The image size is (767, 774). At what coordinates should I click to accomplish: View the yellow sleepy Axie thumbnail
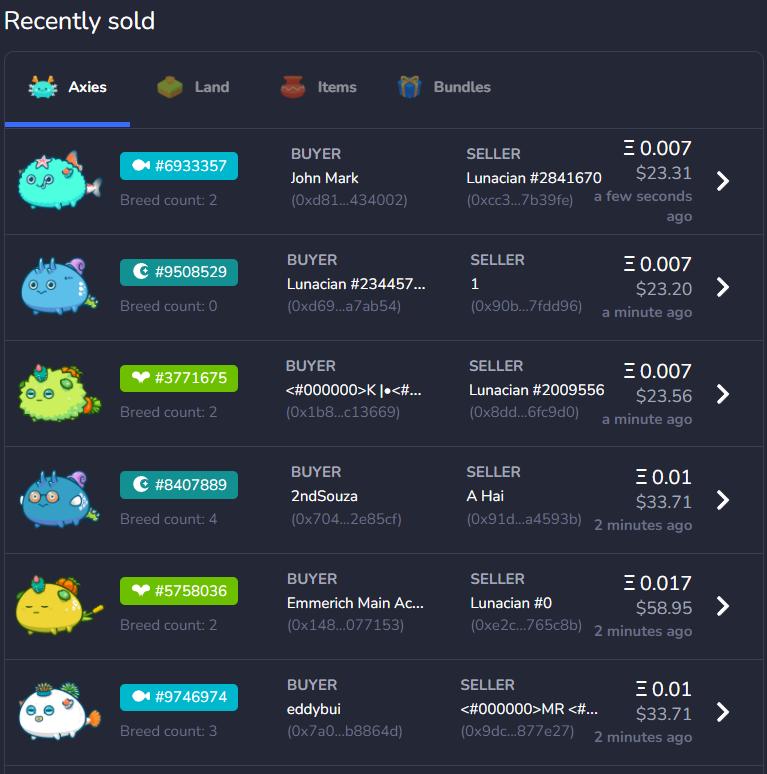[x=59, y=606]
